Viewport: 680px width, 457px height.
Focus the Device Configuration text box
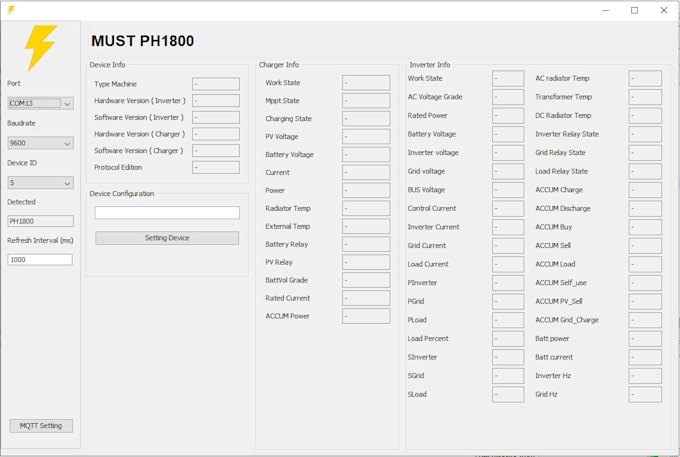167,212
